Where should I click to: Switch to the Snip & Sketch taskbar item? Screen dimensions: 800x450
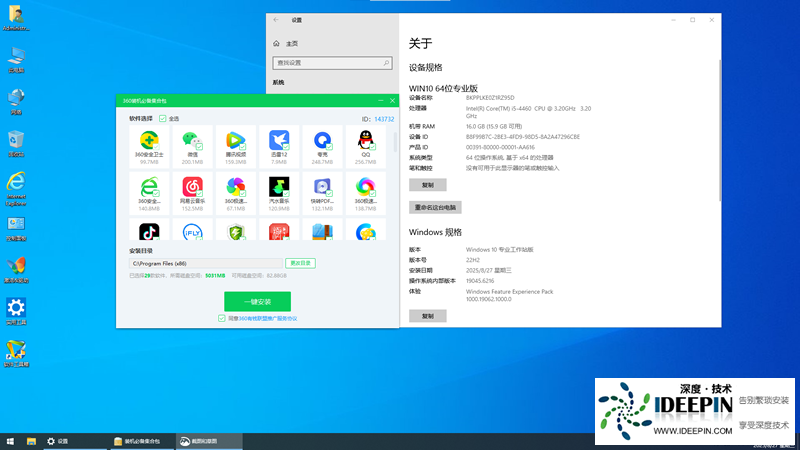pos(208,441)
